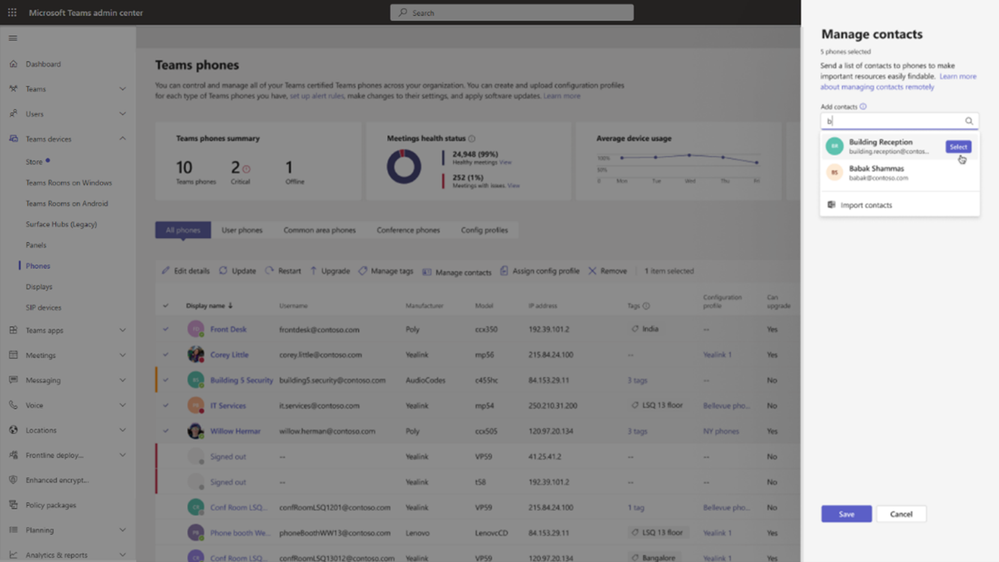Uncheck the Willow Hermar row checkbox
999x562 pixels.
tap(166, 431)
